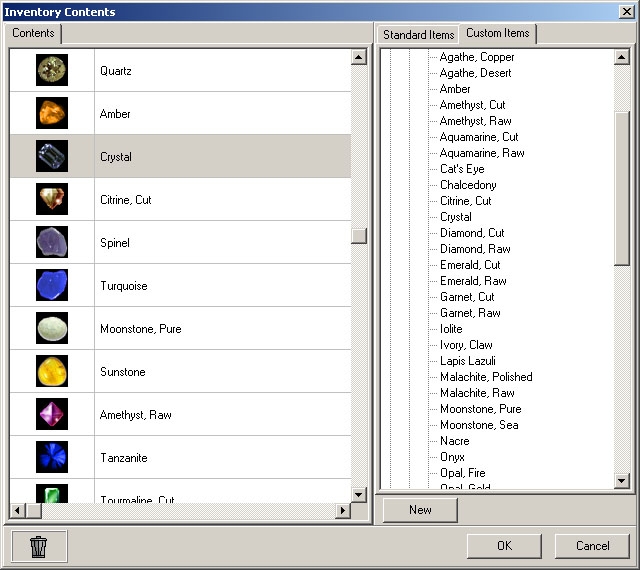The height and width of the screenshot is (570, 640).
Task: Click the up arrow of item tree scrollbar
Action: (x=622, y=57)
